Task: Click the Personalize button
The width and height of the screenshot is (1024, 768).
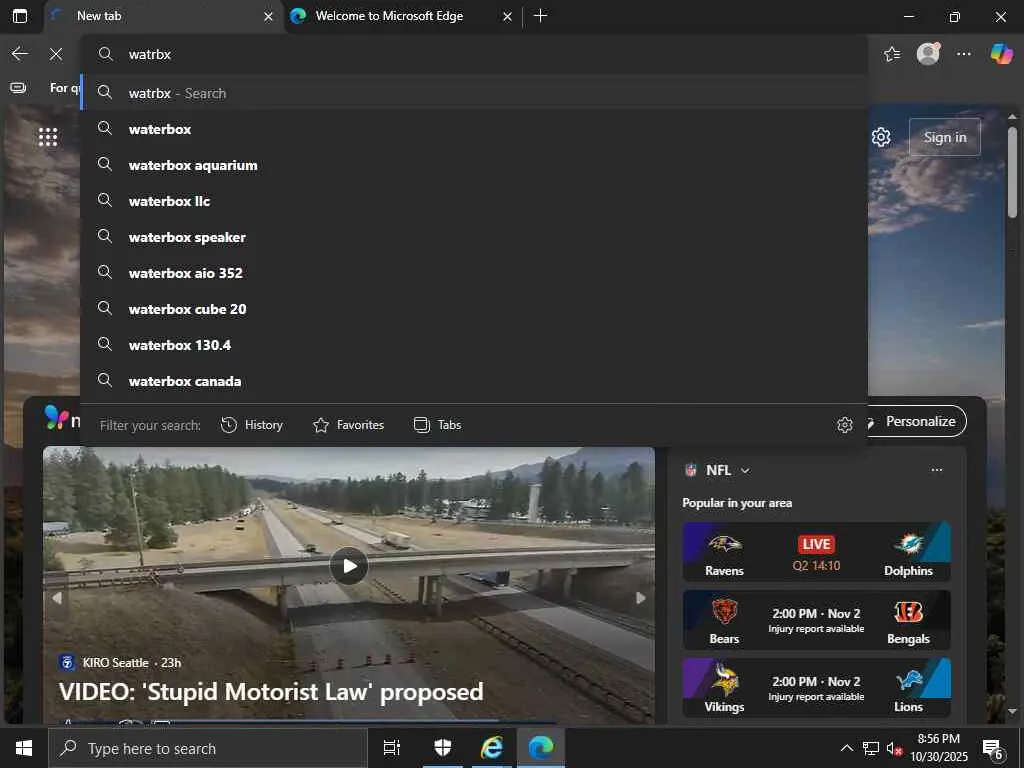Action: click(x=917, y=422)
